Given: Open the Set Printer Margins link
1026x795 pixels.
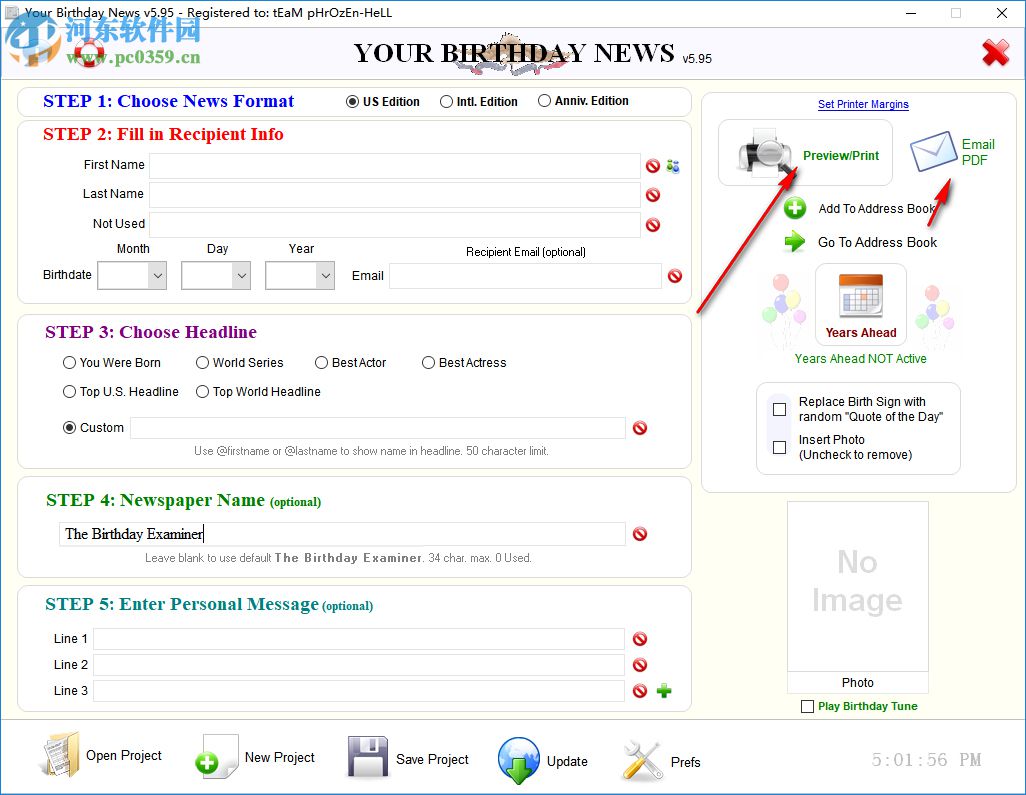Looking at the screenshot, I should (x=862, y=104).
